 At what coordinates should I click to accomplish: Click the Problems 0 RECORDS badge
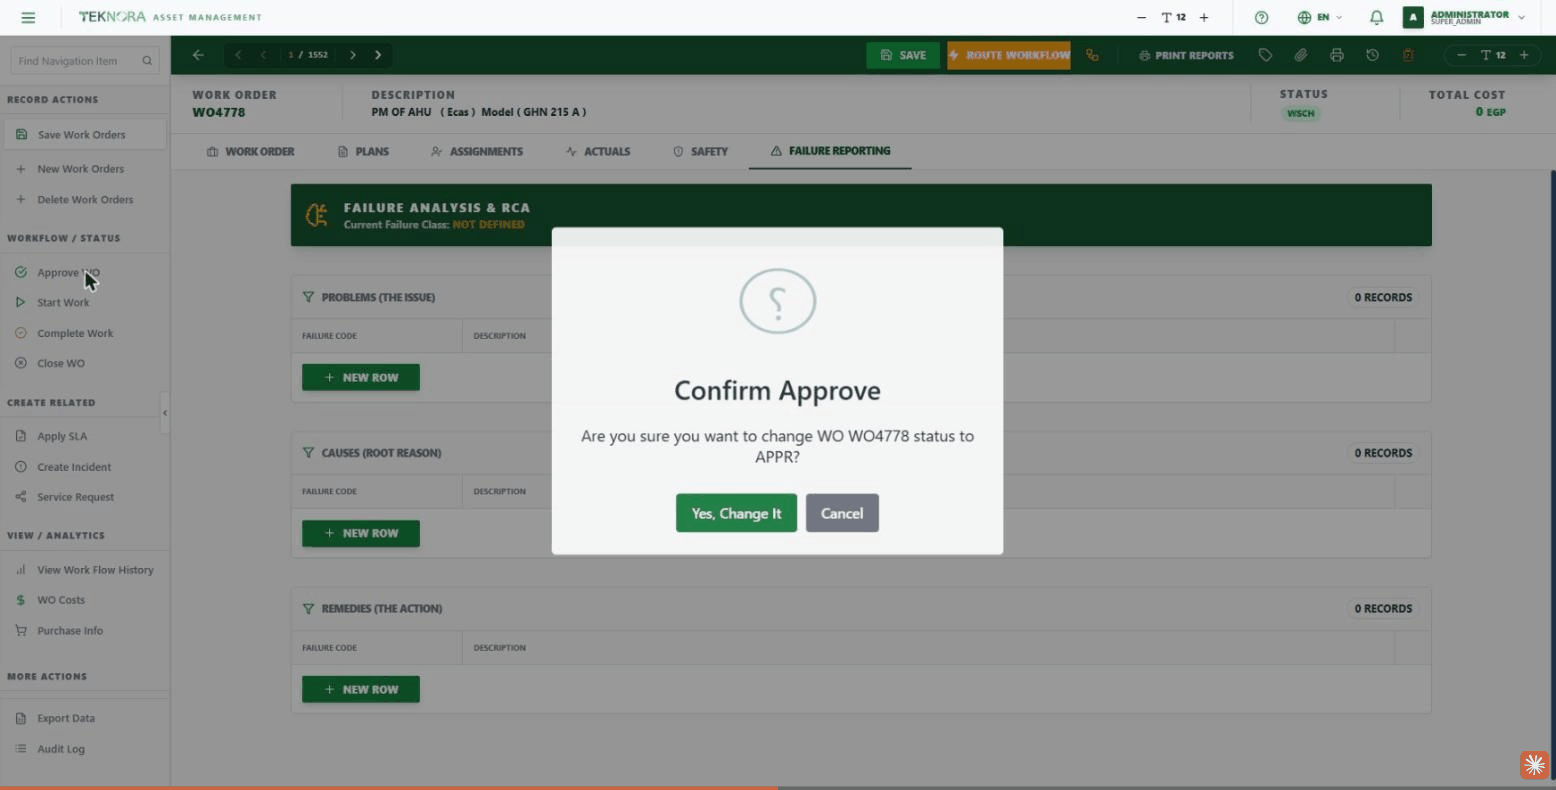1383,297
